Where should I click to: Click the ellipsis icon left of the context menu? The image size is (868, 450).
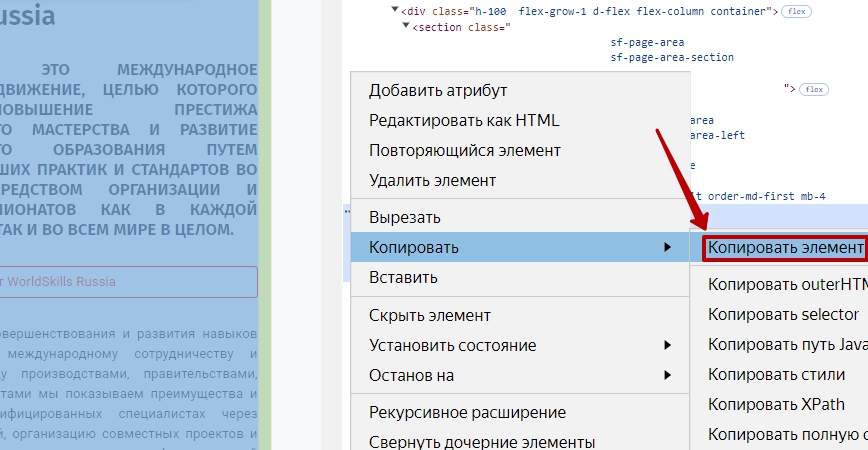point(347,211)
